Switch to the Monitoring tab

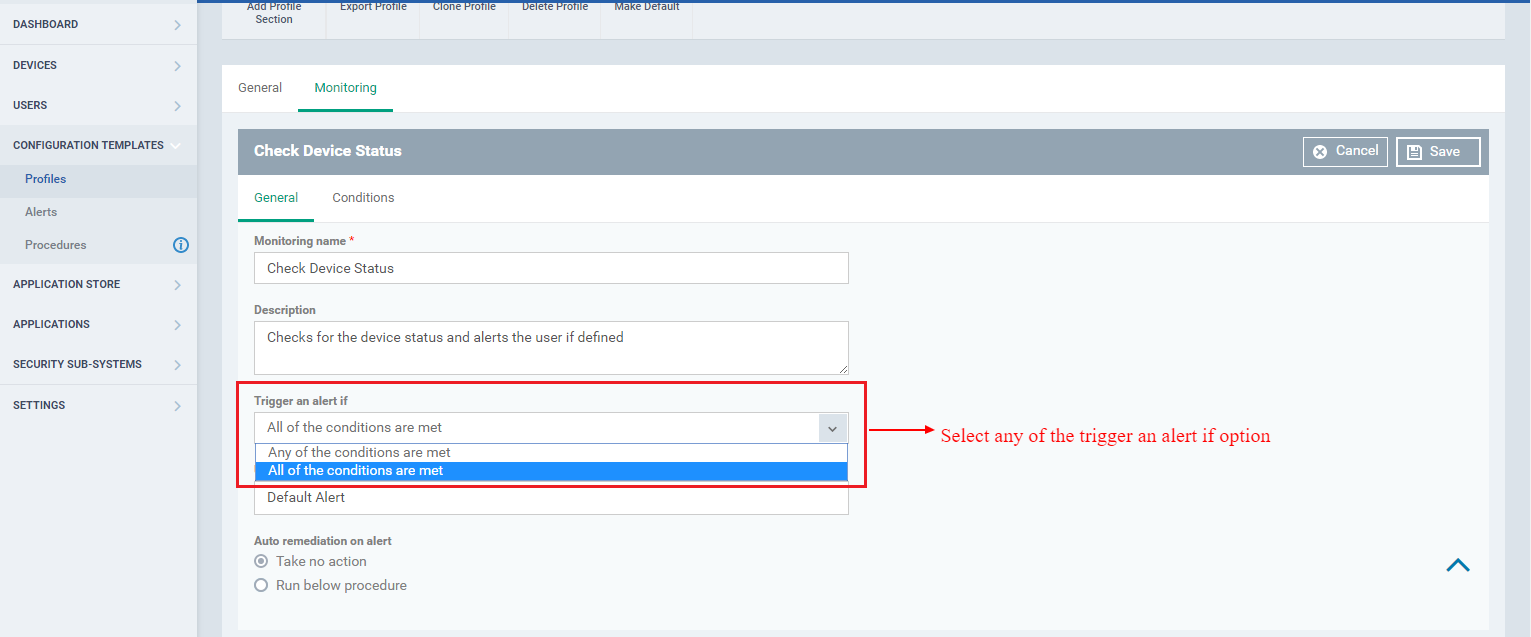pos(346,88)
